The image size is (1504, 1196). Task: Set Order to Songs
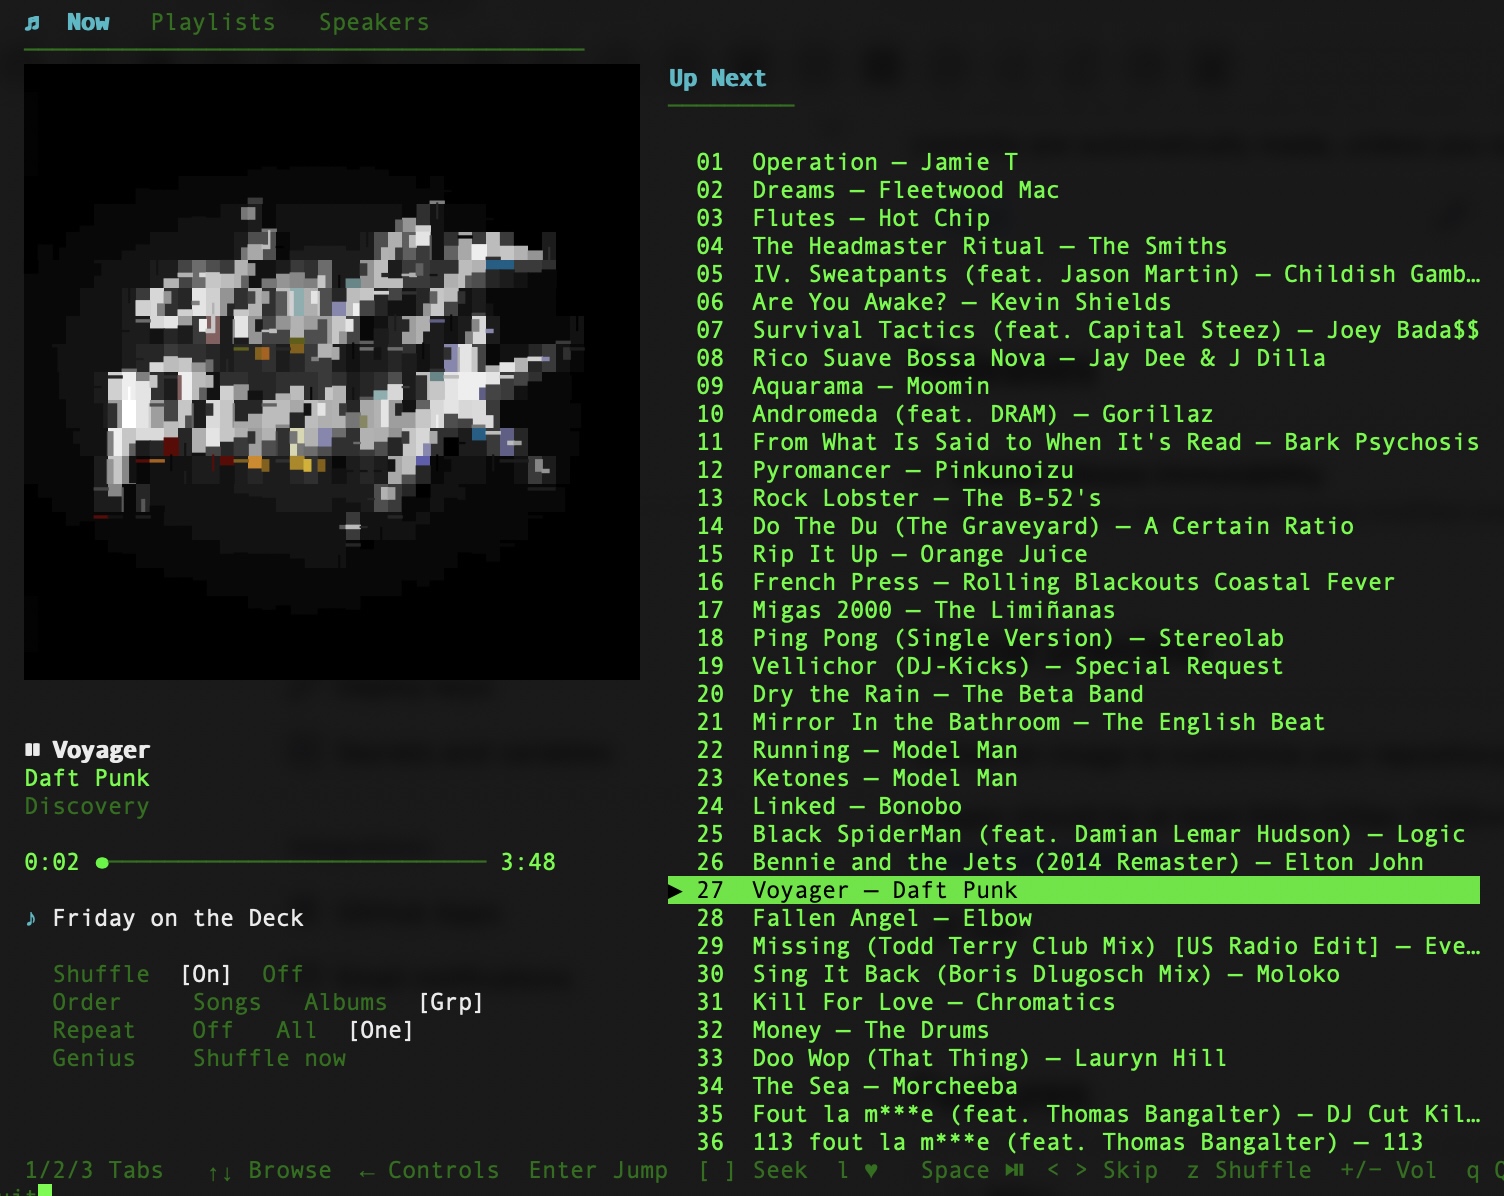pyautogui.click(x=227, y=1002)
